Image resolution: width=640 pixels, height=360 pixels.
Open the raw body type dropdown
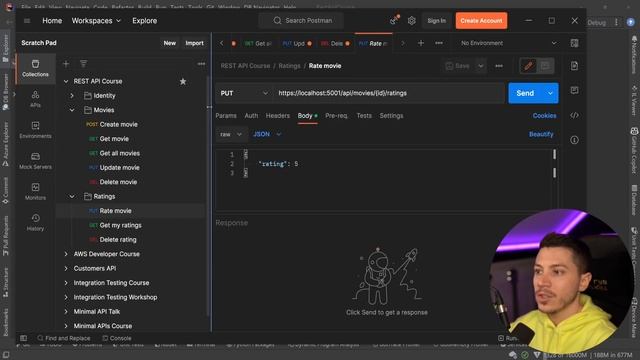point(231,134)
